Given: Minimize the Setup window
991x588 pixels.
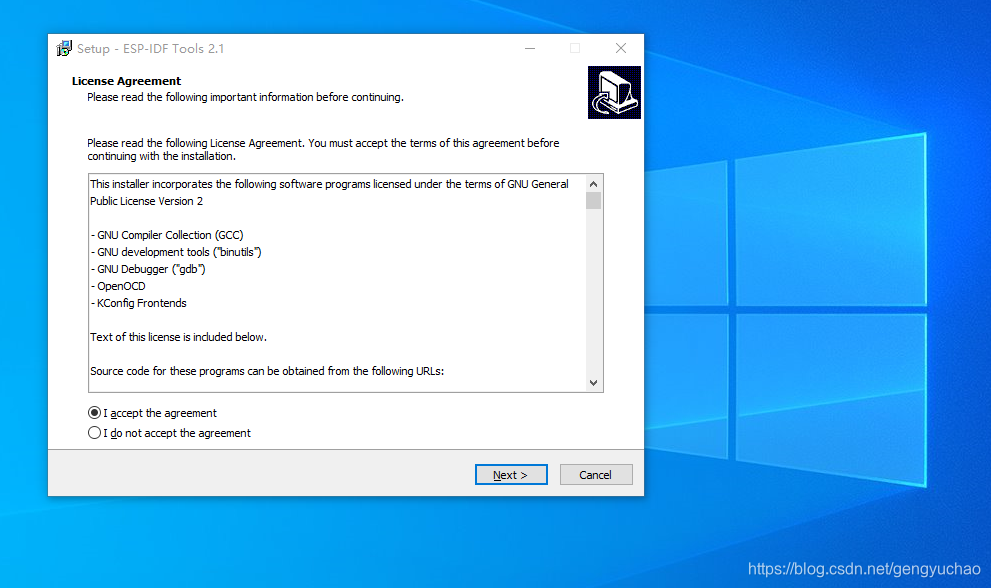Looking at the screenshot, I should point(530,49).
